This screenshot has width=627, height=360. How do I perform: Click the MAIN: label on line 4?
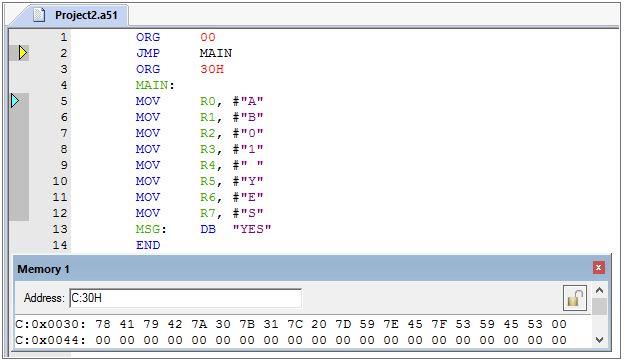pos(156,85)
